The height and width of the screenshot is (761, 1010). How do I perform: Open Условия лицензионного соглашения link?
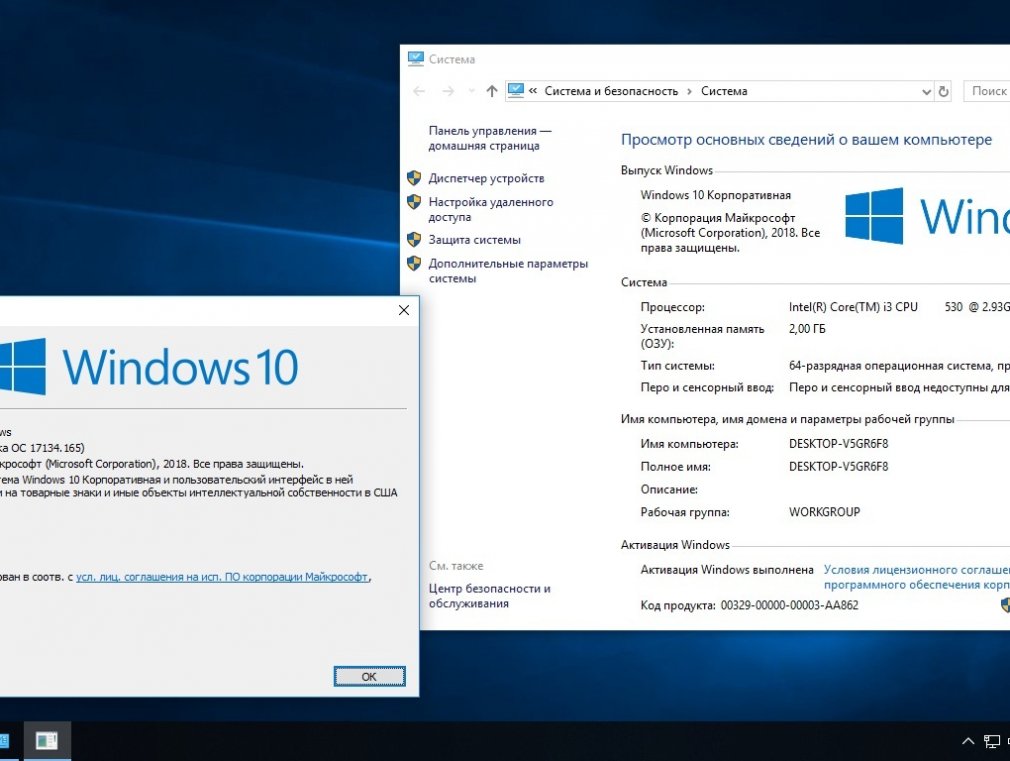point(917,577)
